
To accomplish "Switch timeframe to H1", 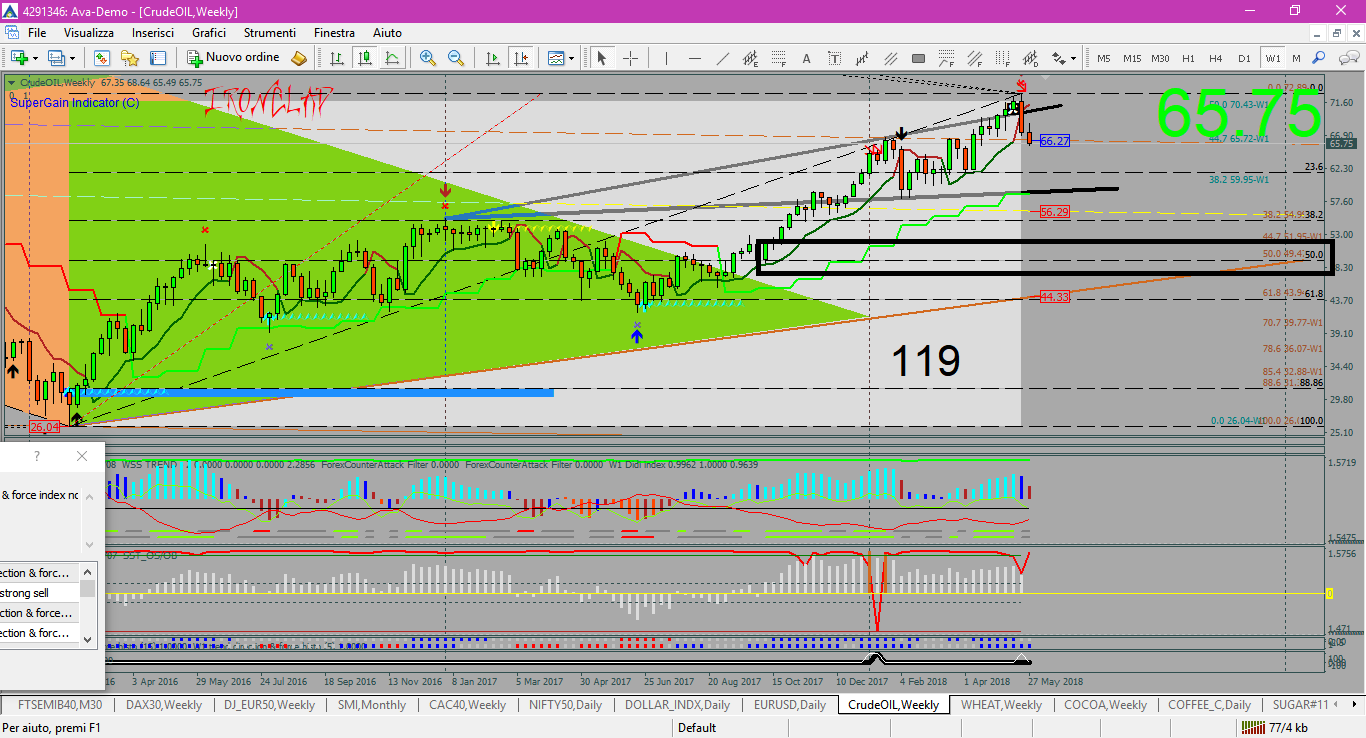I will point(1188,58).
